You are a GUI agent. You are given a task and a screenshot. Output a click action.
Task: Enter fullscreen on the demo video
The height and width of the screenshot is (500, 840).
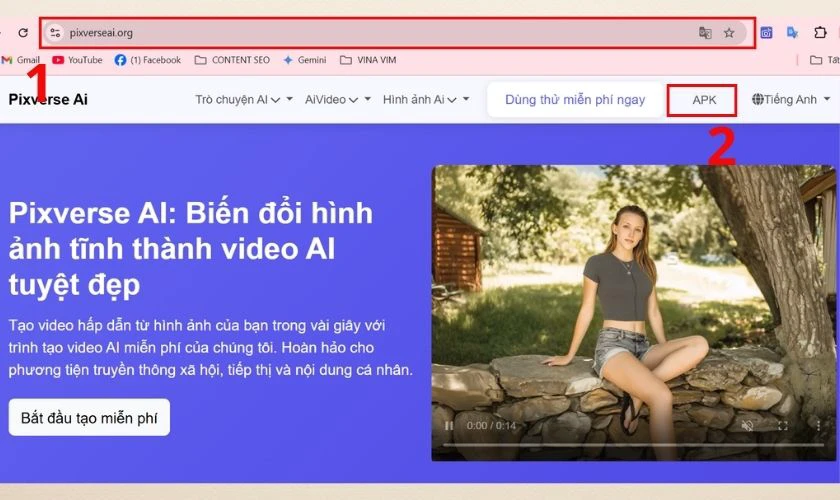point(783,426)
